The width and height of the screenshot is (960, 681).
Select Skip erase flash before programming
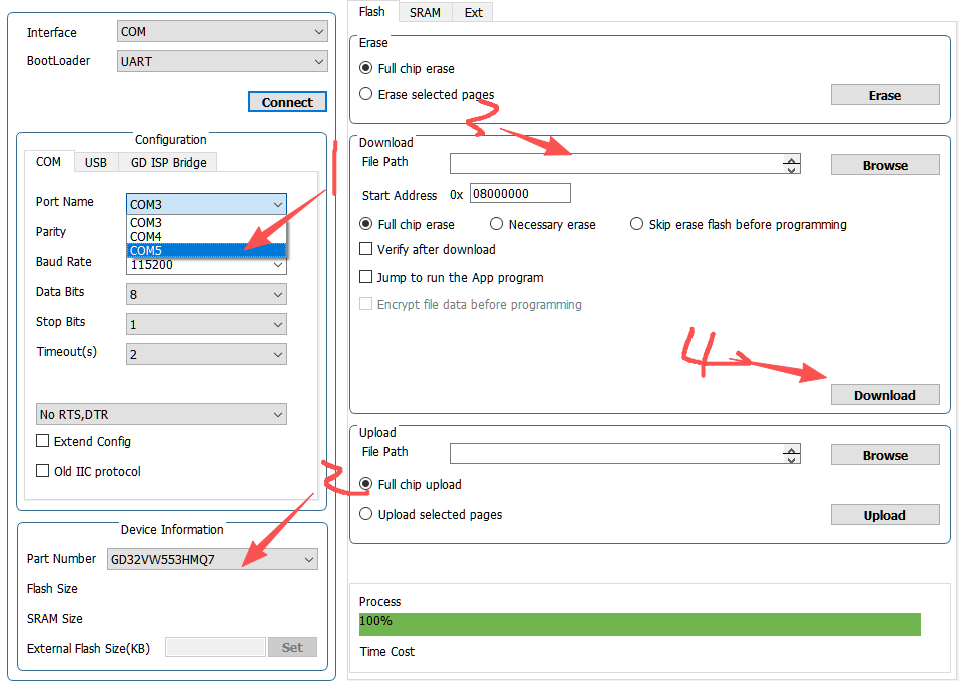pos(637,224)
